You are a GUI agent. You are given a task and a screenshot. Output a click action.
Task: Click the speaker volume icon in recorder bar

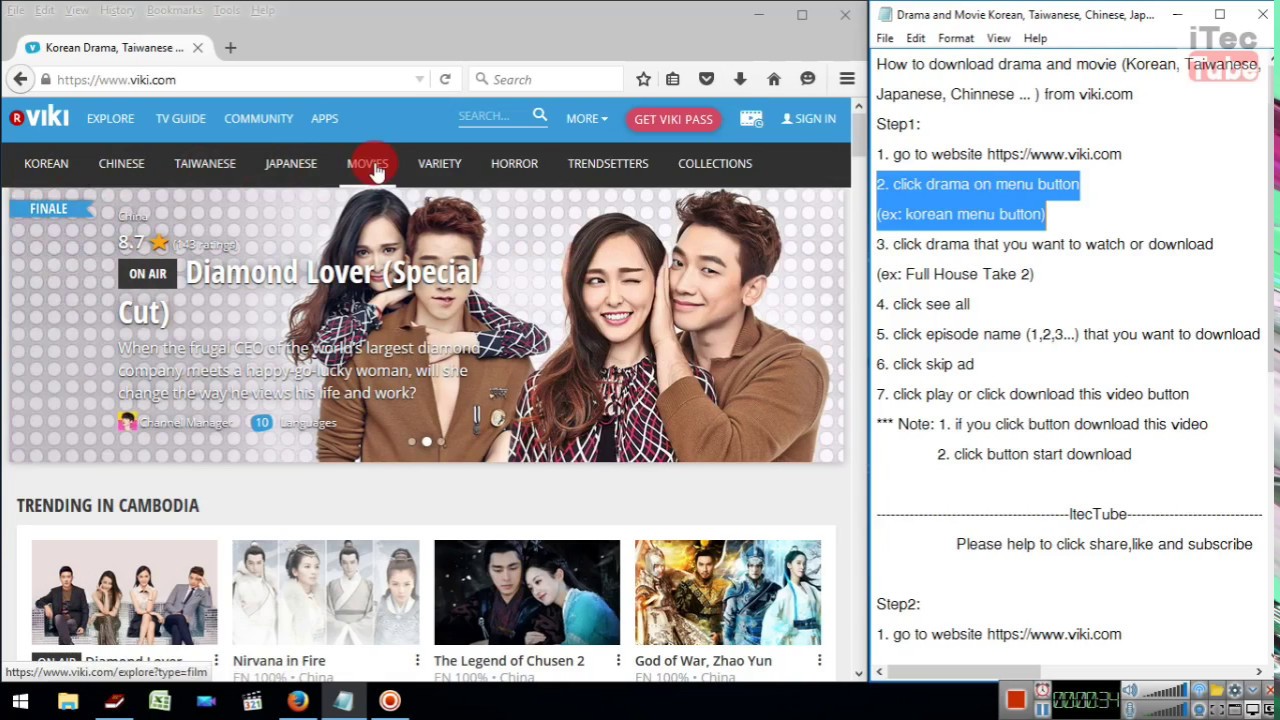[x=1129, y=690]
